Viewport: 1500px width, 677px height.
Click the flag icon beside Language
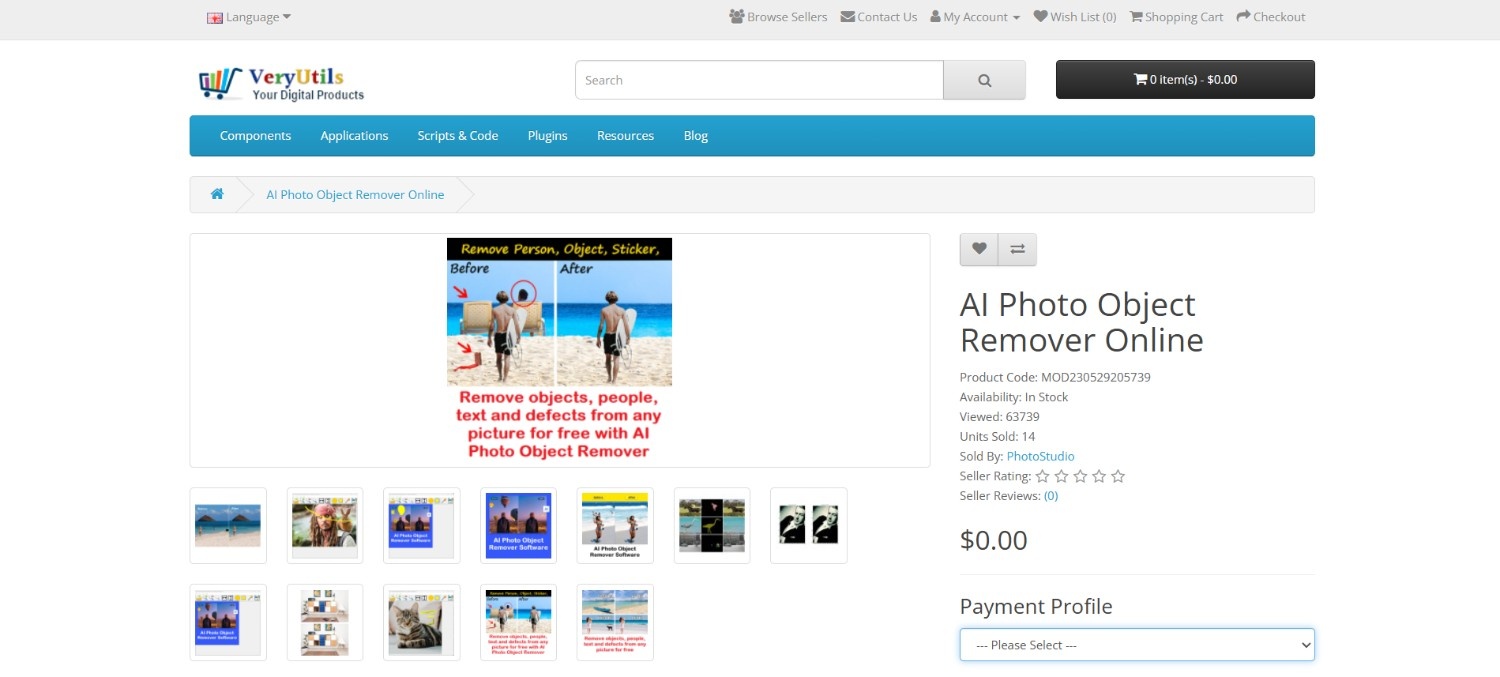point(215,18)
